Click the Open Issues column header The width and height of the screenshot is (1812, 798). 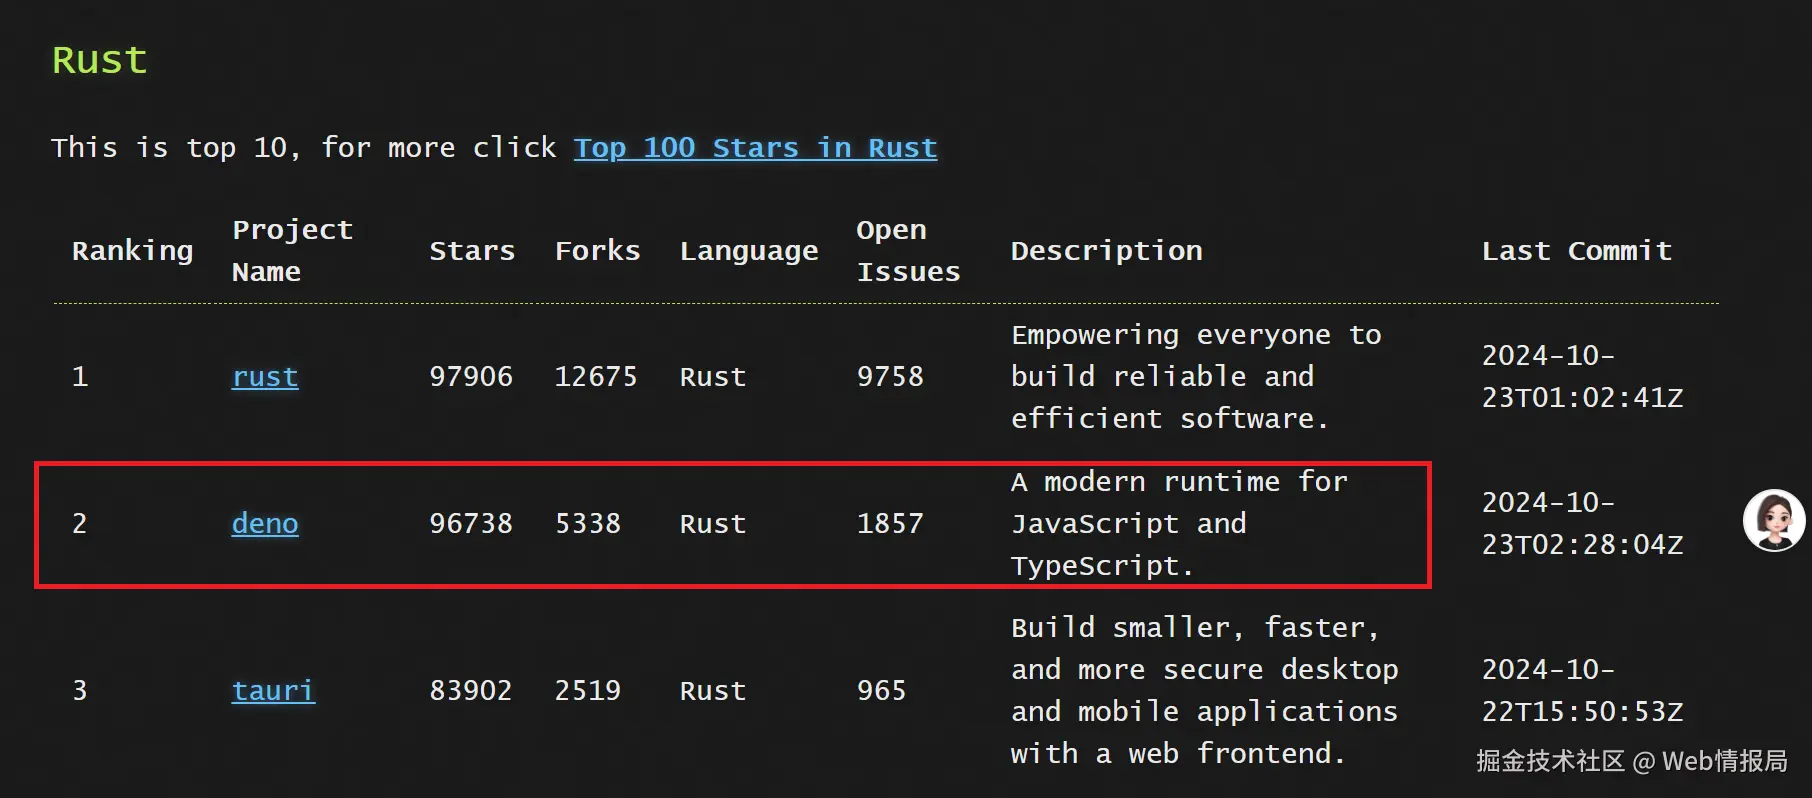pos(907,251)
